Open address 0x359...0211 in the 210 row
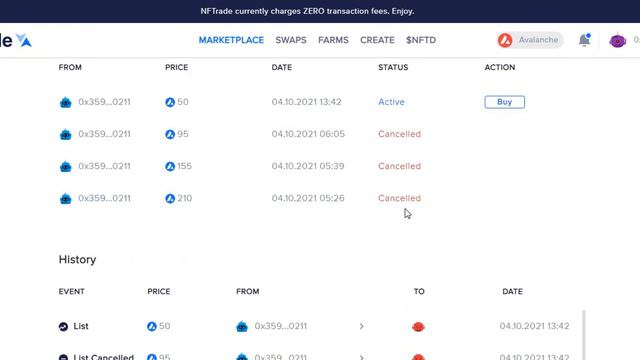 104,198
